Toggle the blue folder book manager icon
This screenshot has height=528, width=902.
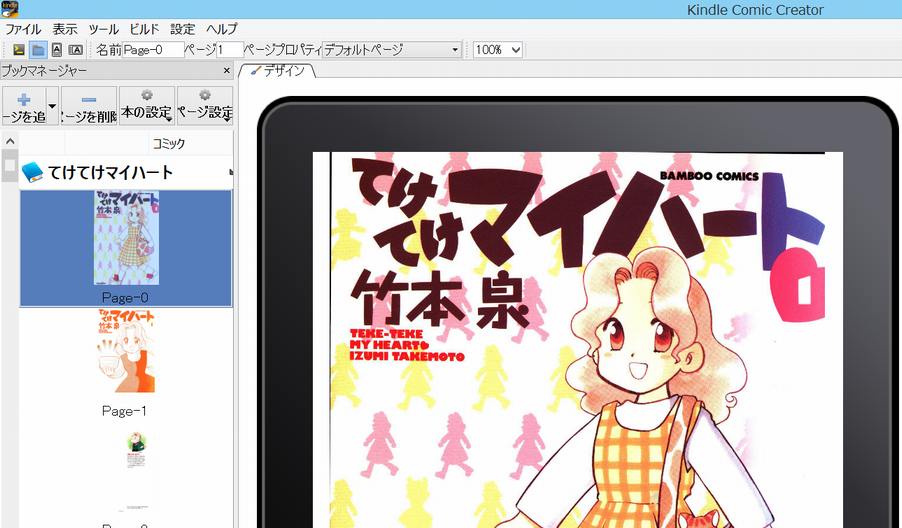click(x=38, y=50)
